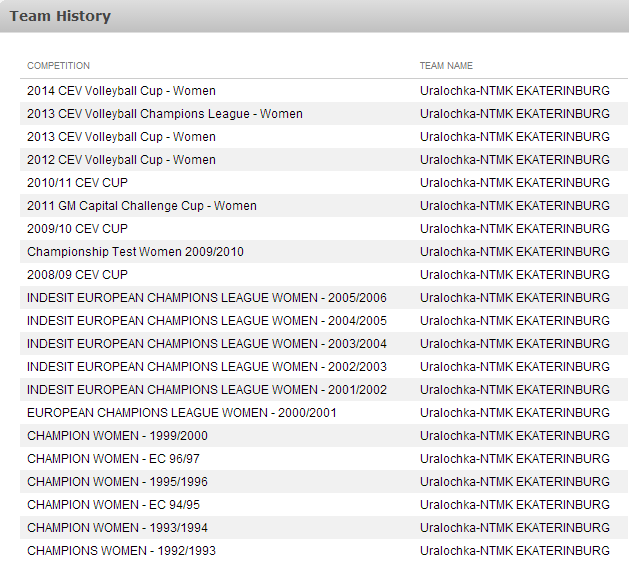Click team name in INDESIT 2005/2006 row
This screenshot has height=562, width=629.
tap(515, 298)
